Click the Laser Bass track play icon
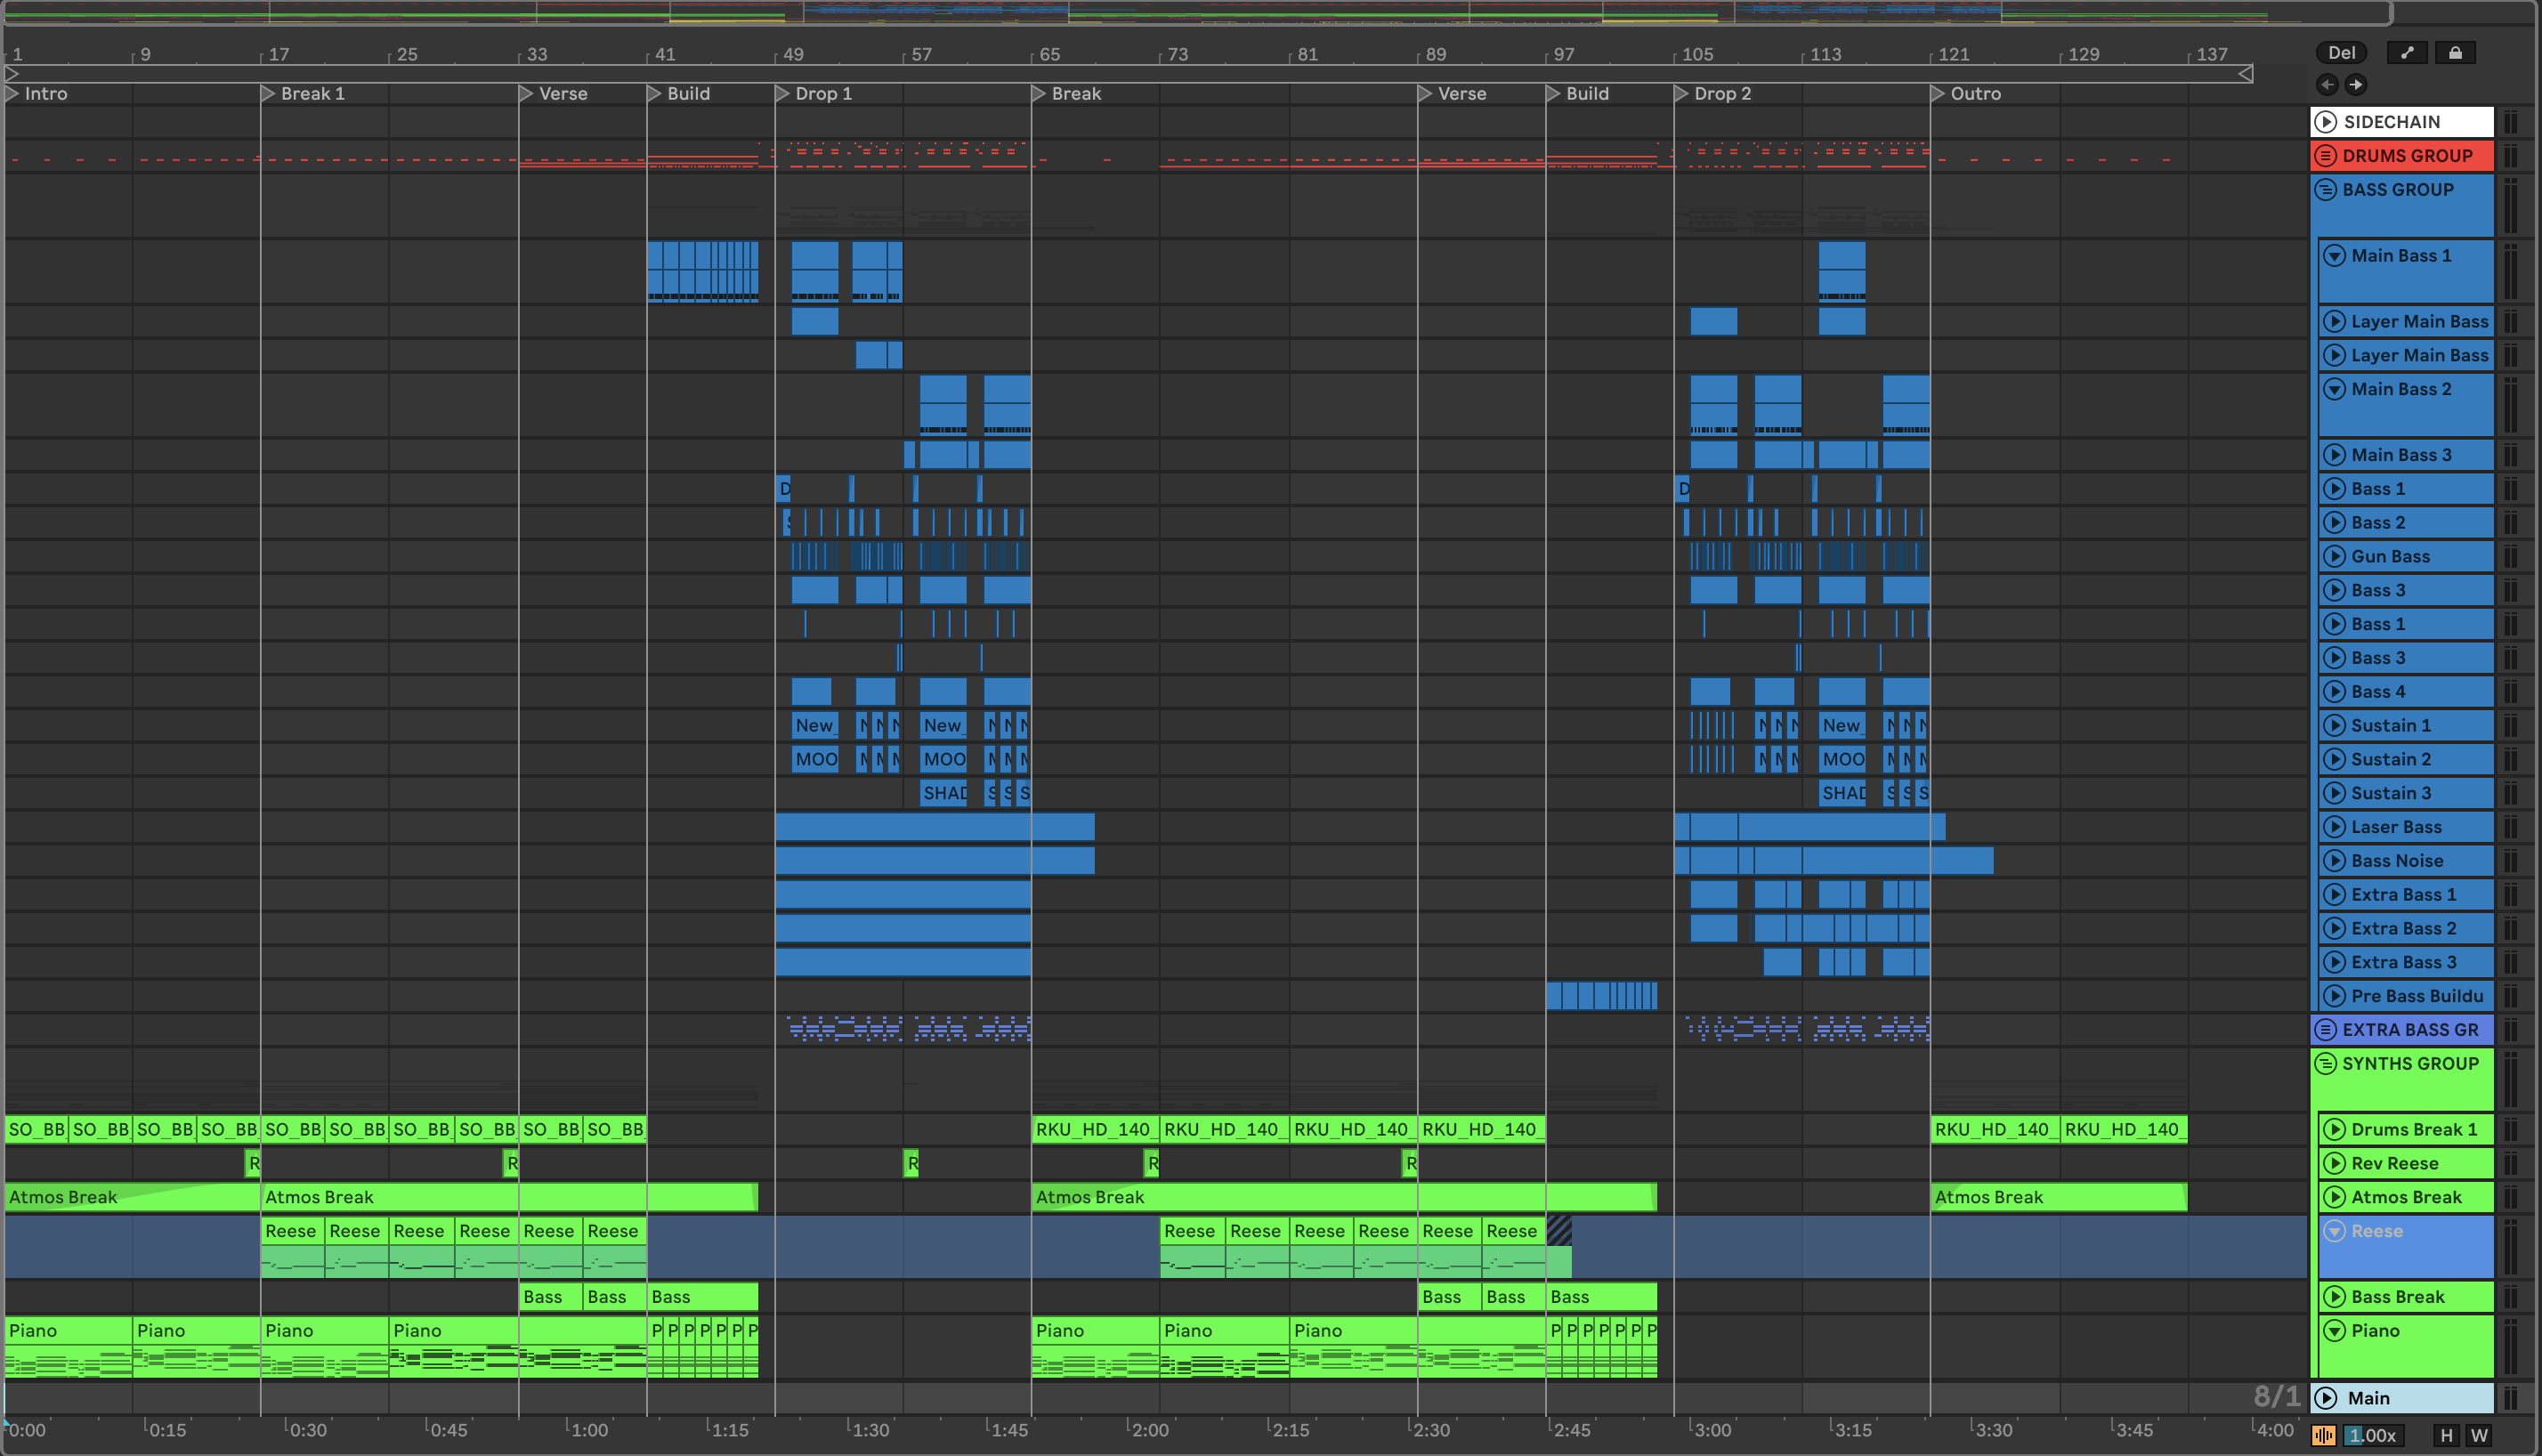The width and height of the screenshot is (2542, 1456). (2334, 827)
